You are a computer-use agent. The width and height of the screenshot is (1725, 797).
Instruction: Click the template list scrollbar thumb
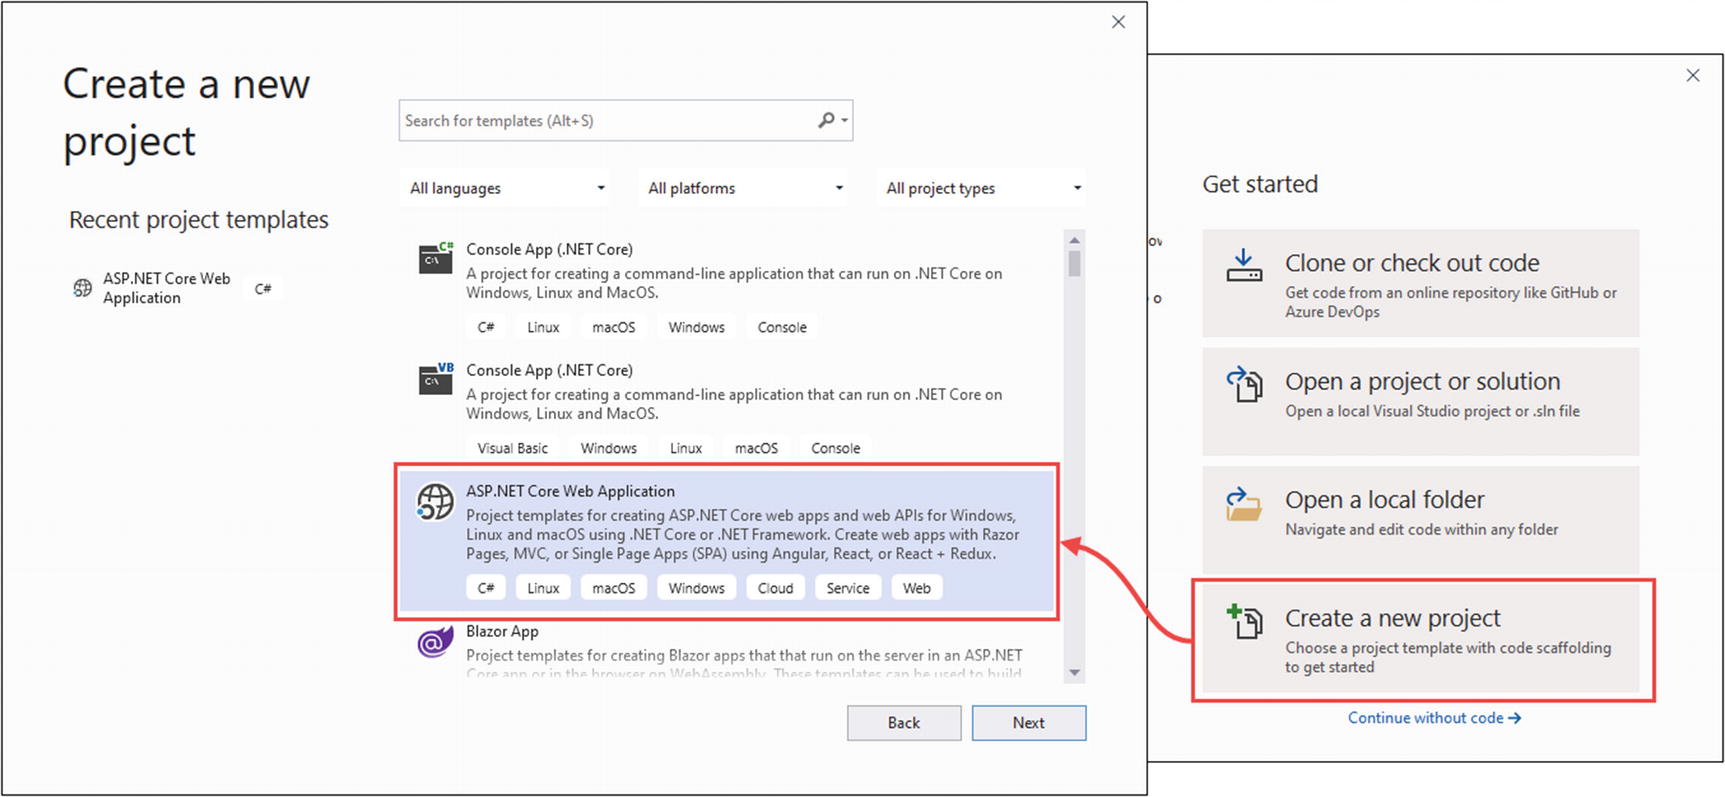pos(1075,263)
